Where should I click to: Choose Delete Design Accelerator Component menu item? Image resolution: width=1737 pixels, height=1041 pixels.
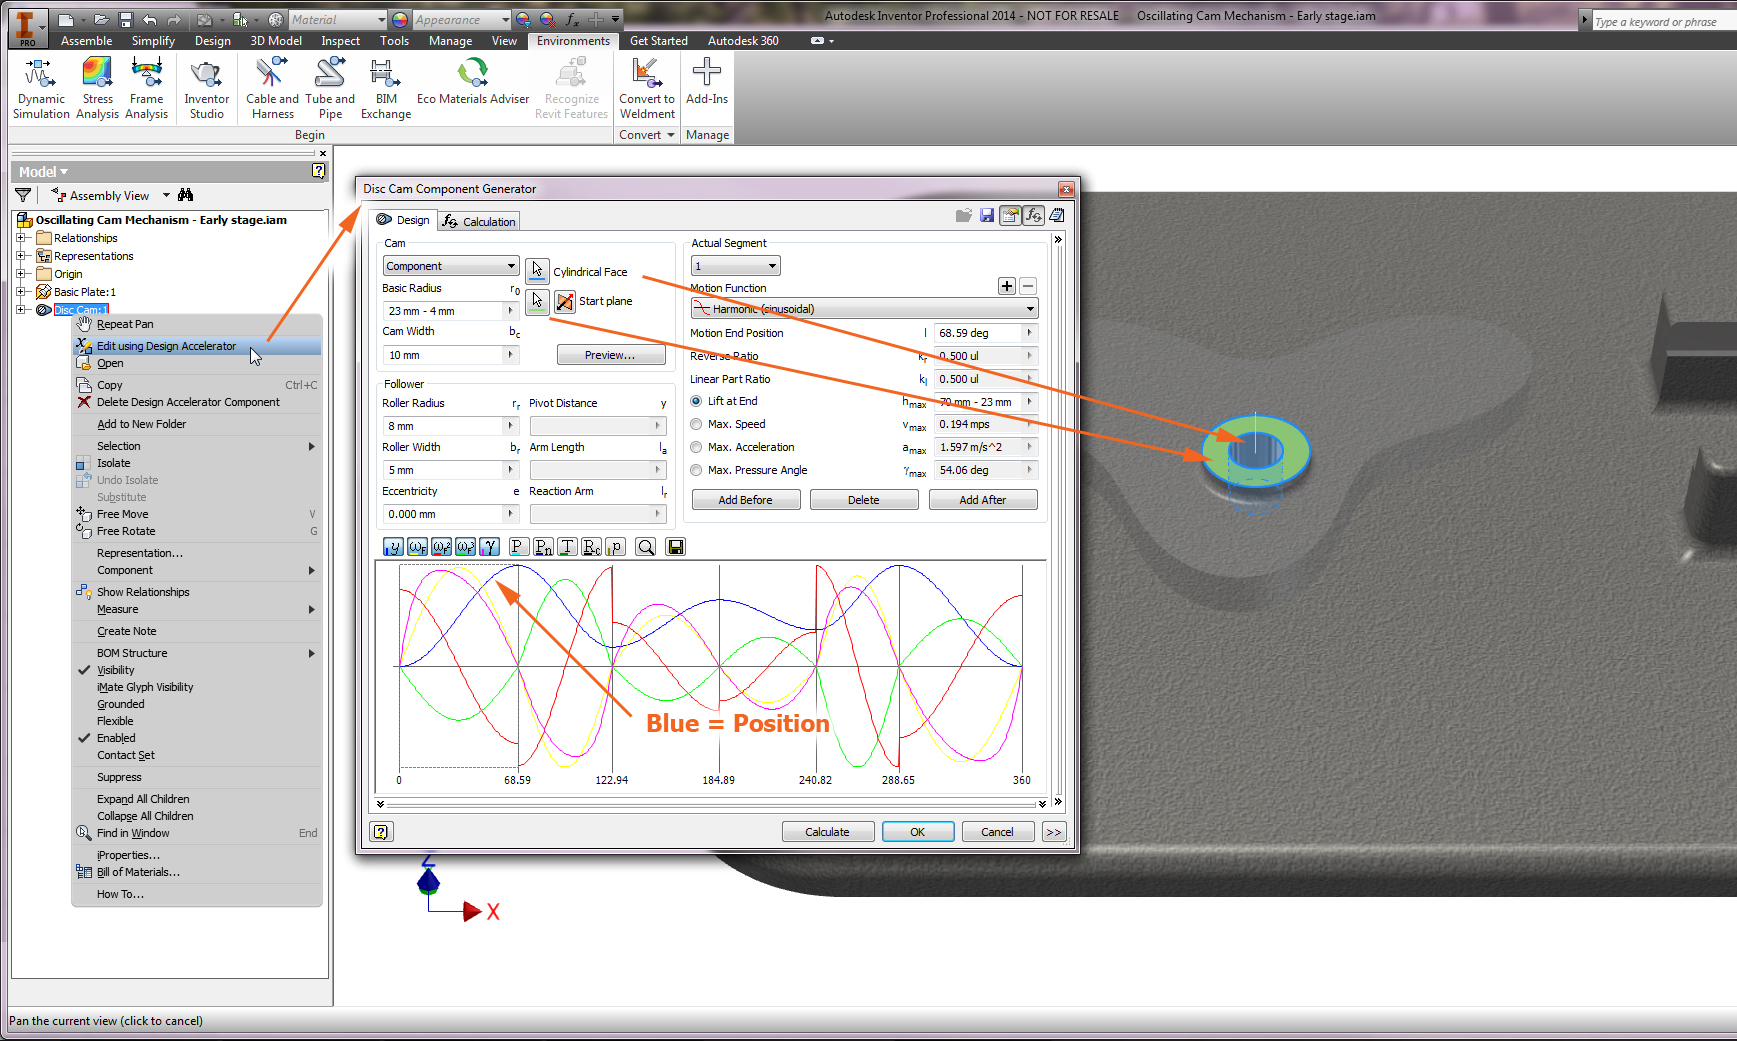tap(197, 402)
